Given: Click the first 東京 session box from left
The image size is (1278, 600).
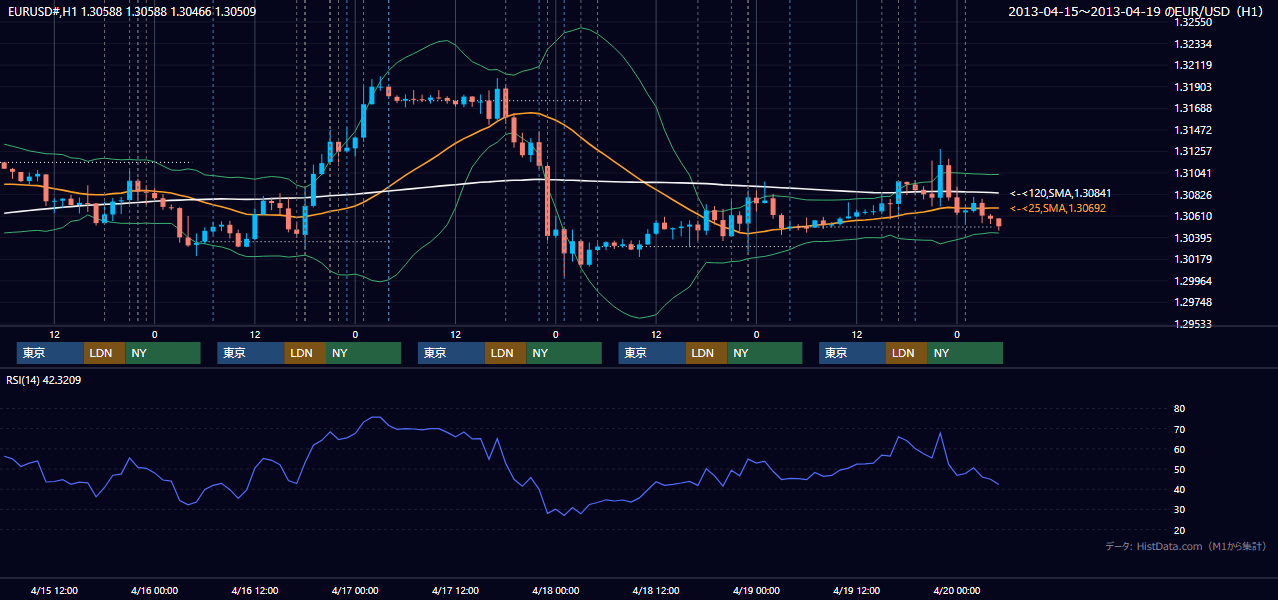Looking at the screenshot, I should tap(50, 353).
